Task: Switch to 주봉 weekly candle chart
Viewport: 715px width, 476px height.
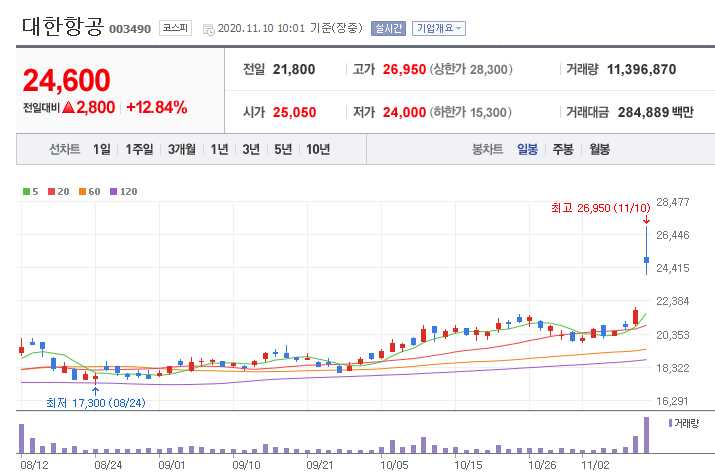Action: [x=563, y=149]
